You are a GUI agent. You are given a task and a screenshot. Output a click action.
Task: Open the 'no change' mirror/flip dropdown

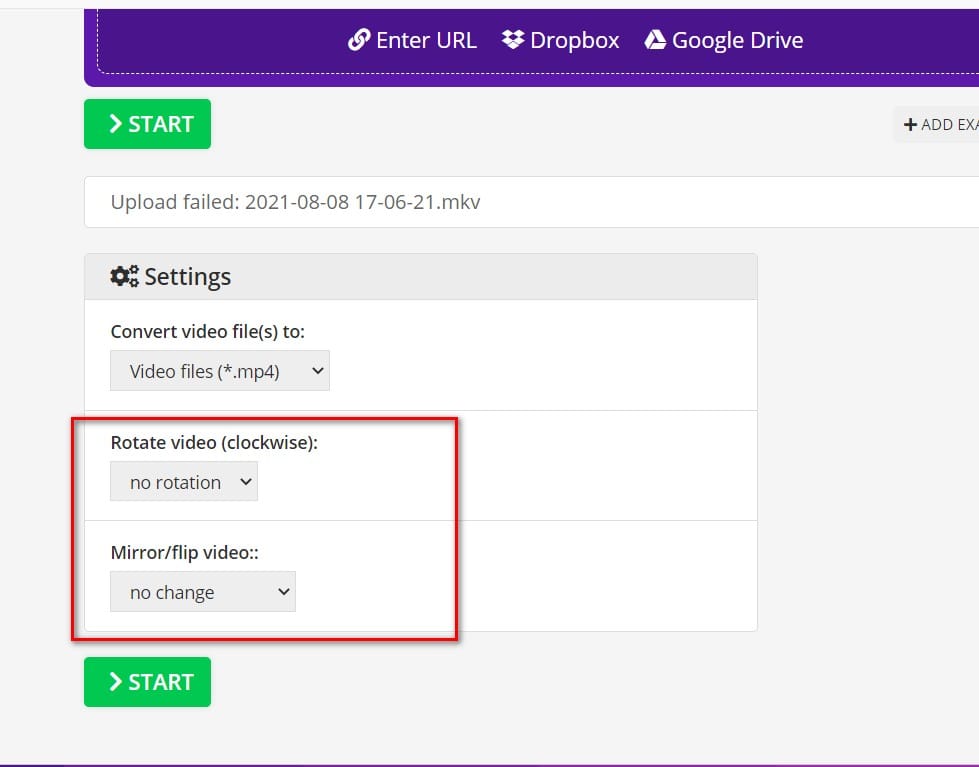(x=203, y=592)
